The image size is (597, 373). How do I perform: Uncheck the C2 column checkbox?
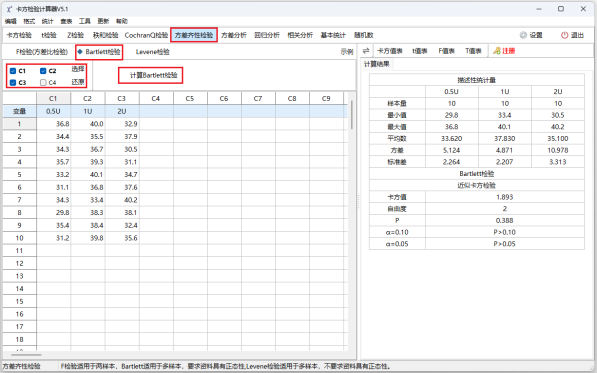(43, 71)
